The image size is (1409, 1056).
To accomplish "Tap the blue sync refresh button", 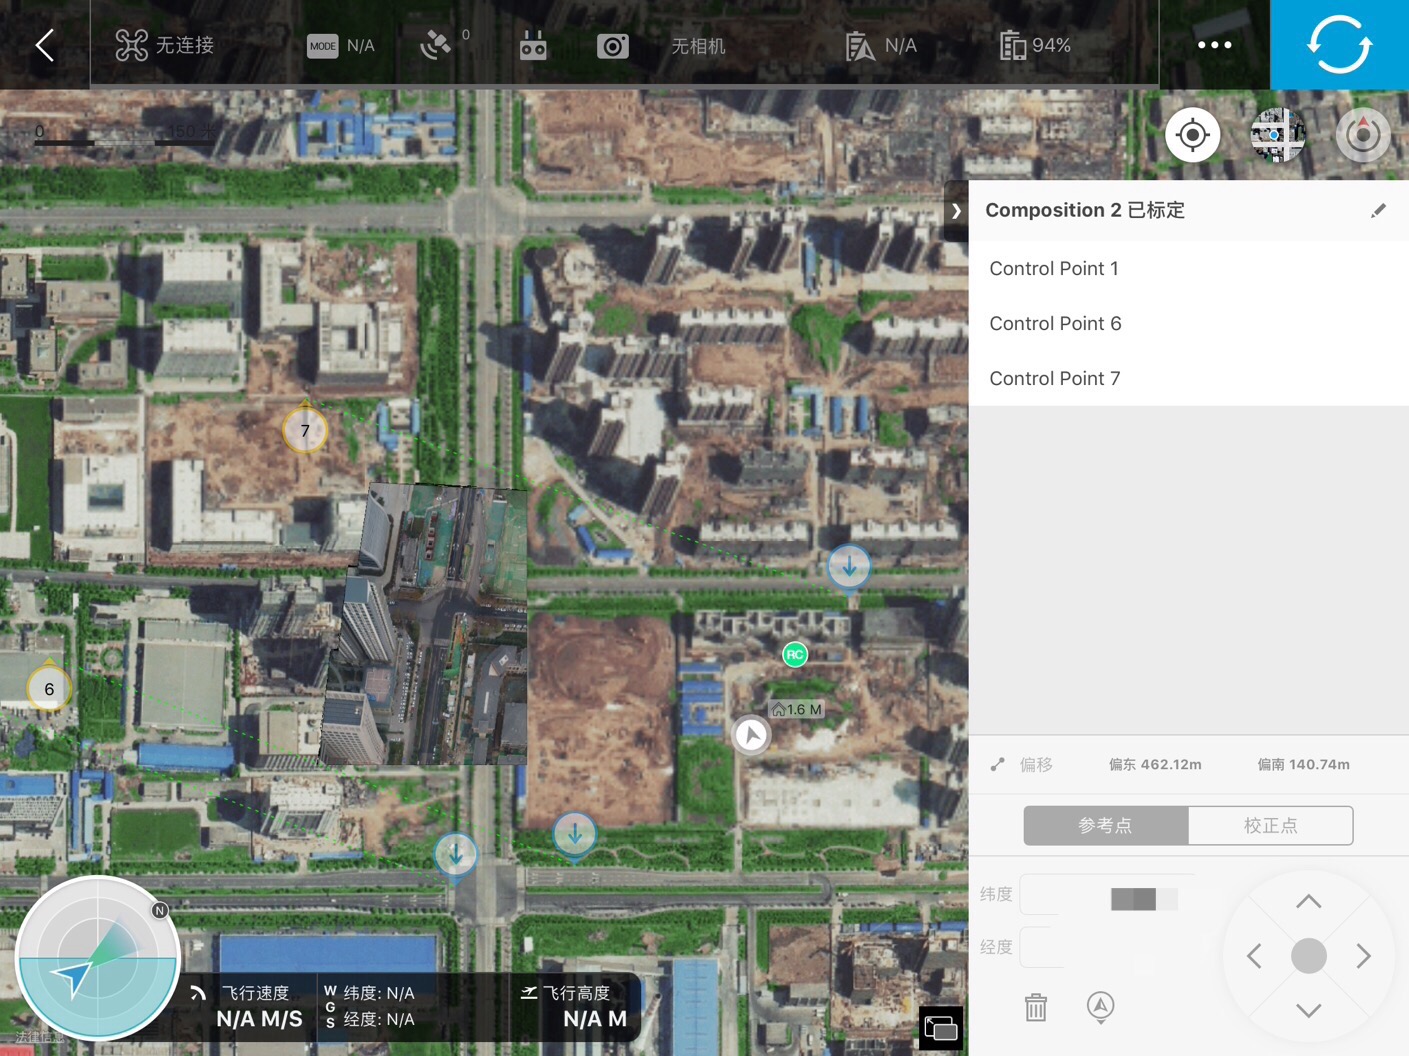I will (x=1339, y=45).
